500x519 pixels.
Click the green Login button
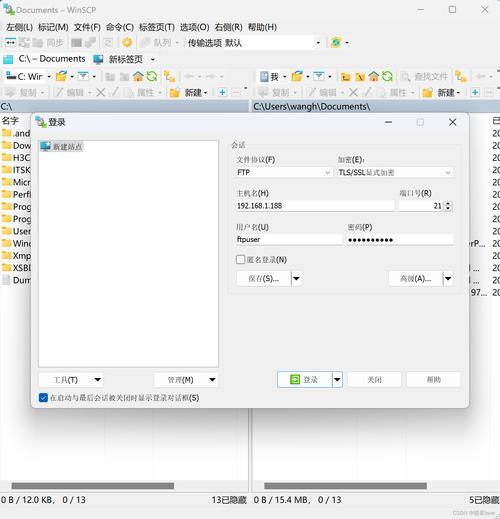point(304,380)
